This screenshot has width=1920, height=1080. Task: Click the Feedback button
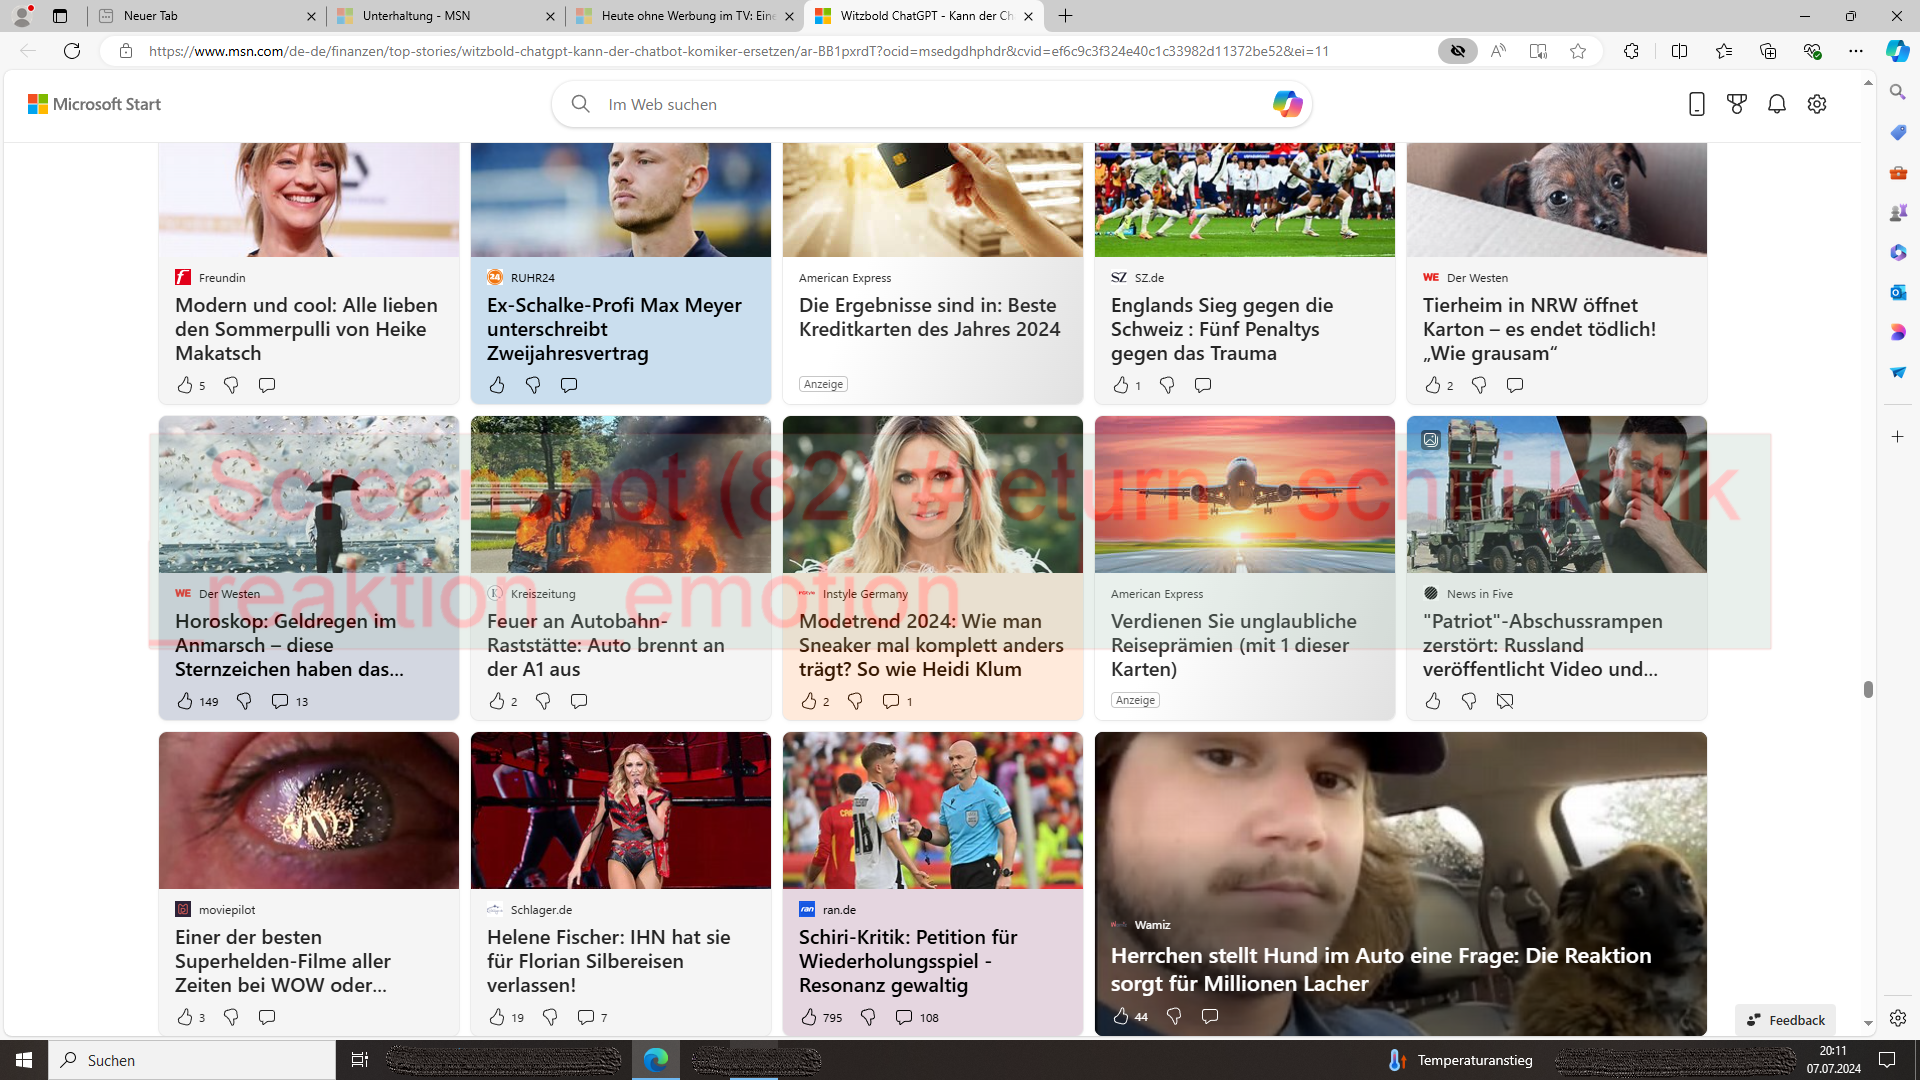click(1785, 1020)
